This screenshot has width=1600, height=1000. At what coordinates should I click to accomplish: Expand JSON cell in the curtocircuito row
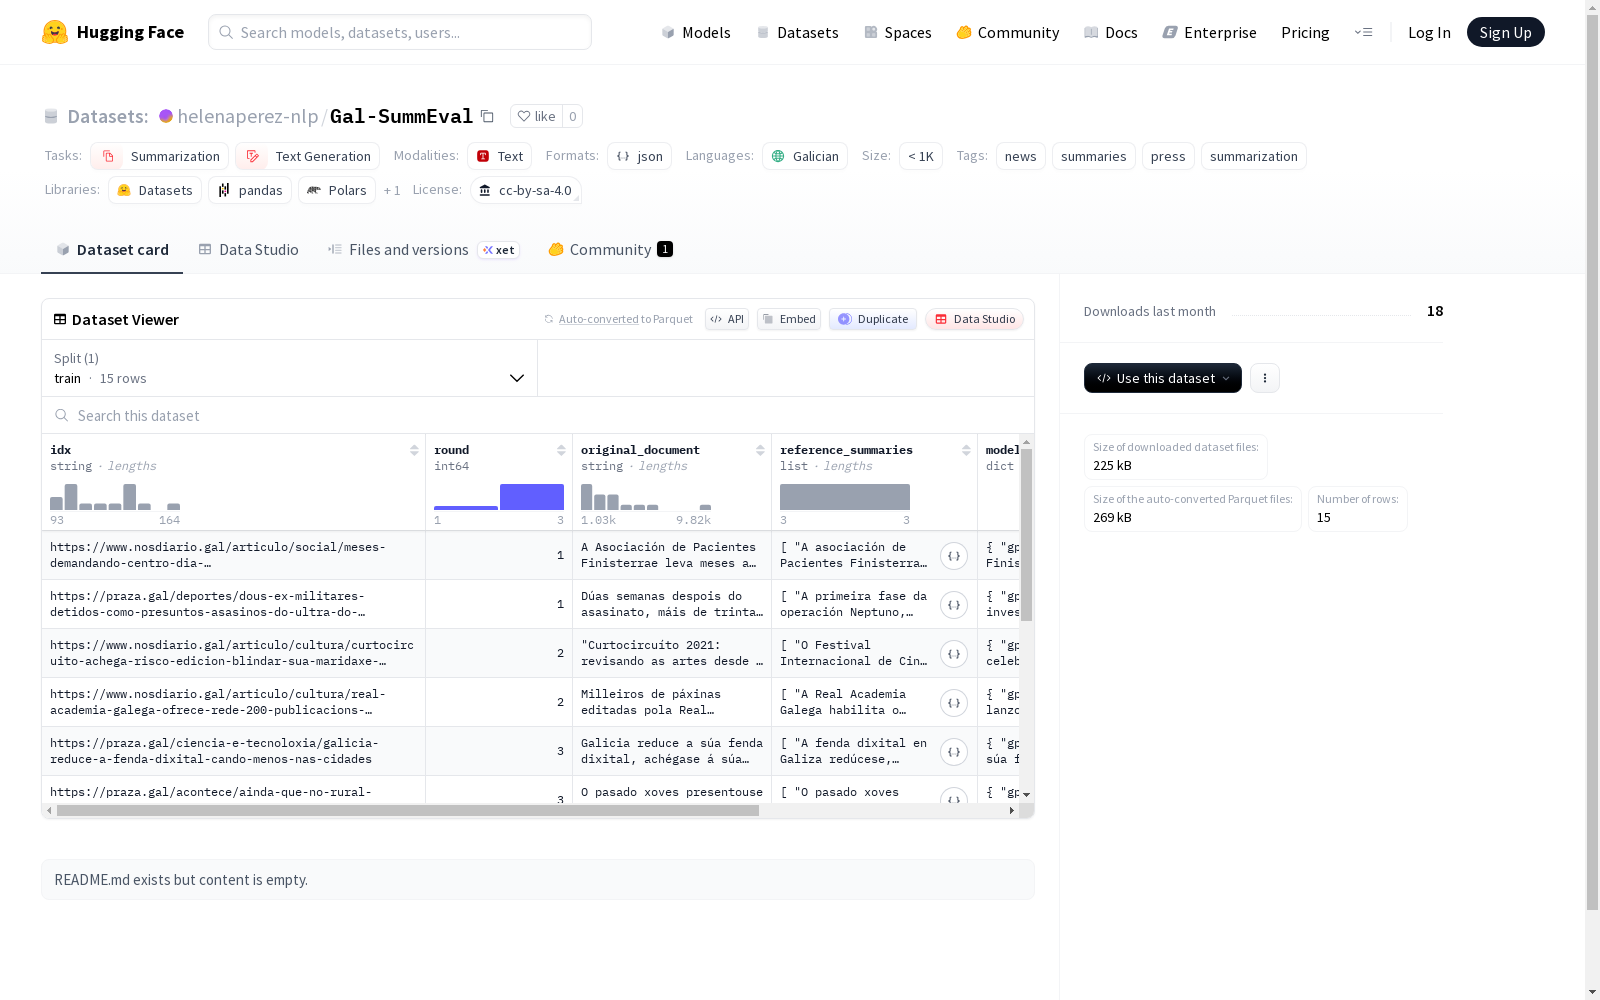[x=954, y=654]
